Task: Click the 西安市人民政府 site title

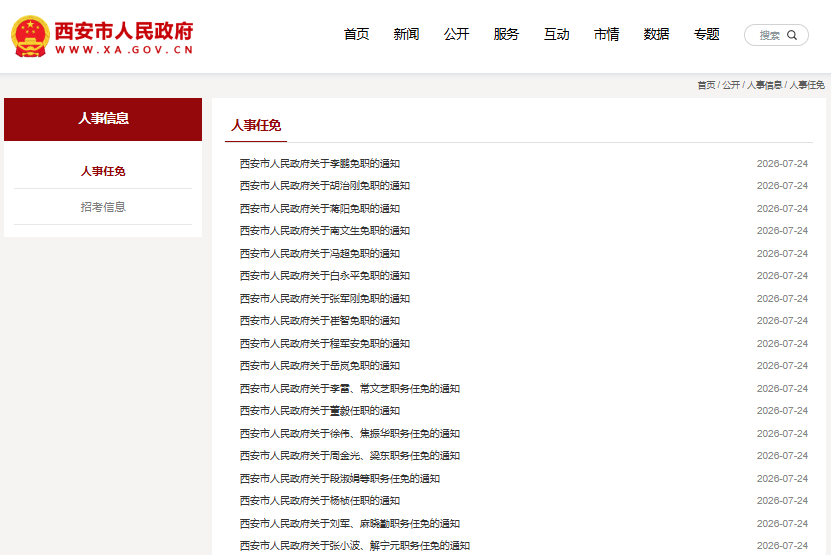Action: 124,31
